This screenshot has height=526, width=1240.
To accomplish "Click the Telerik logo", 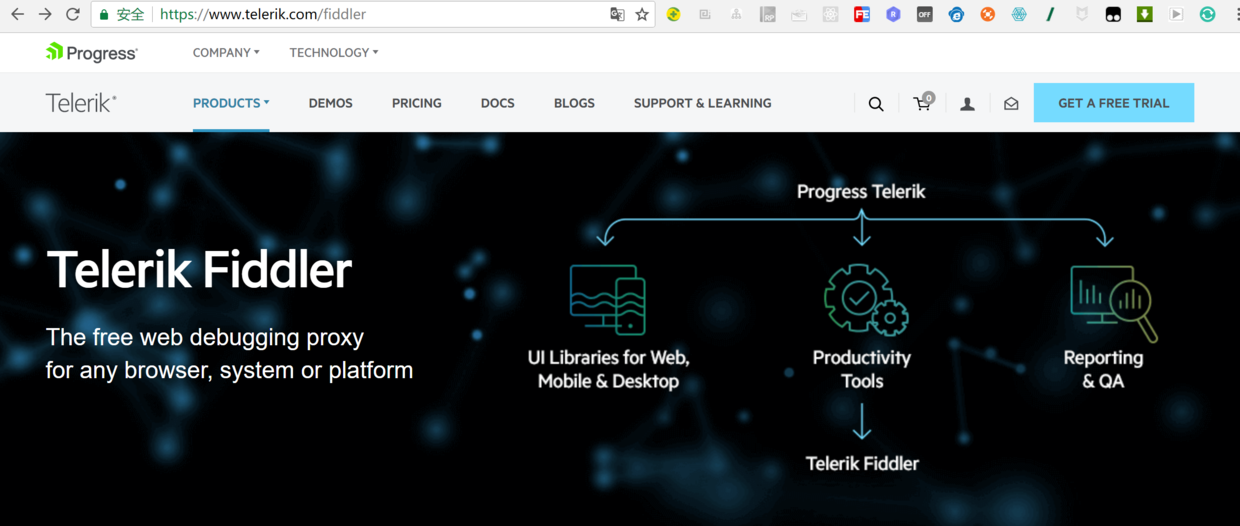I will (x=81, y=102).
